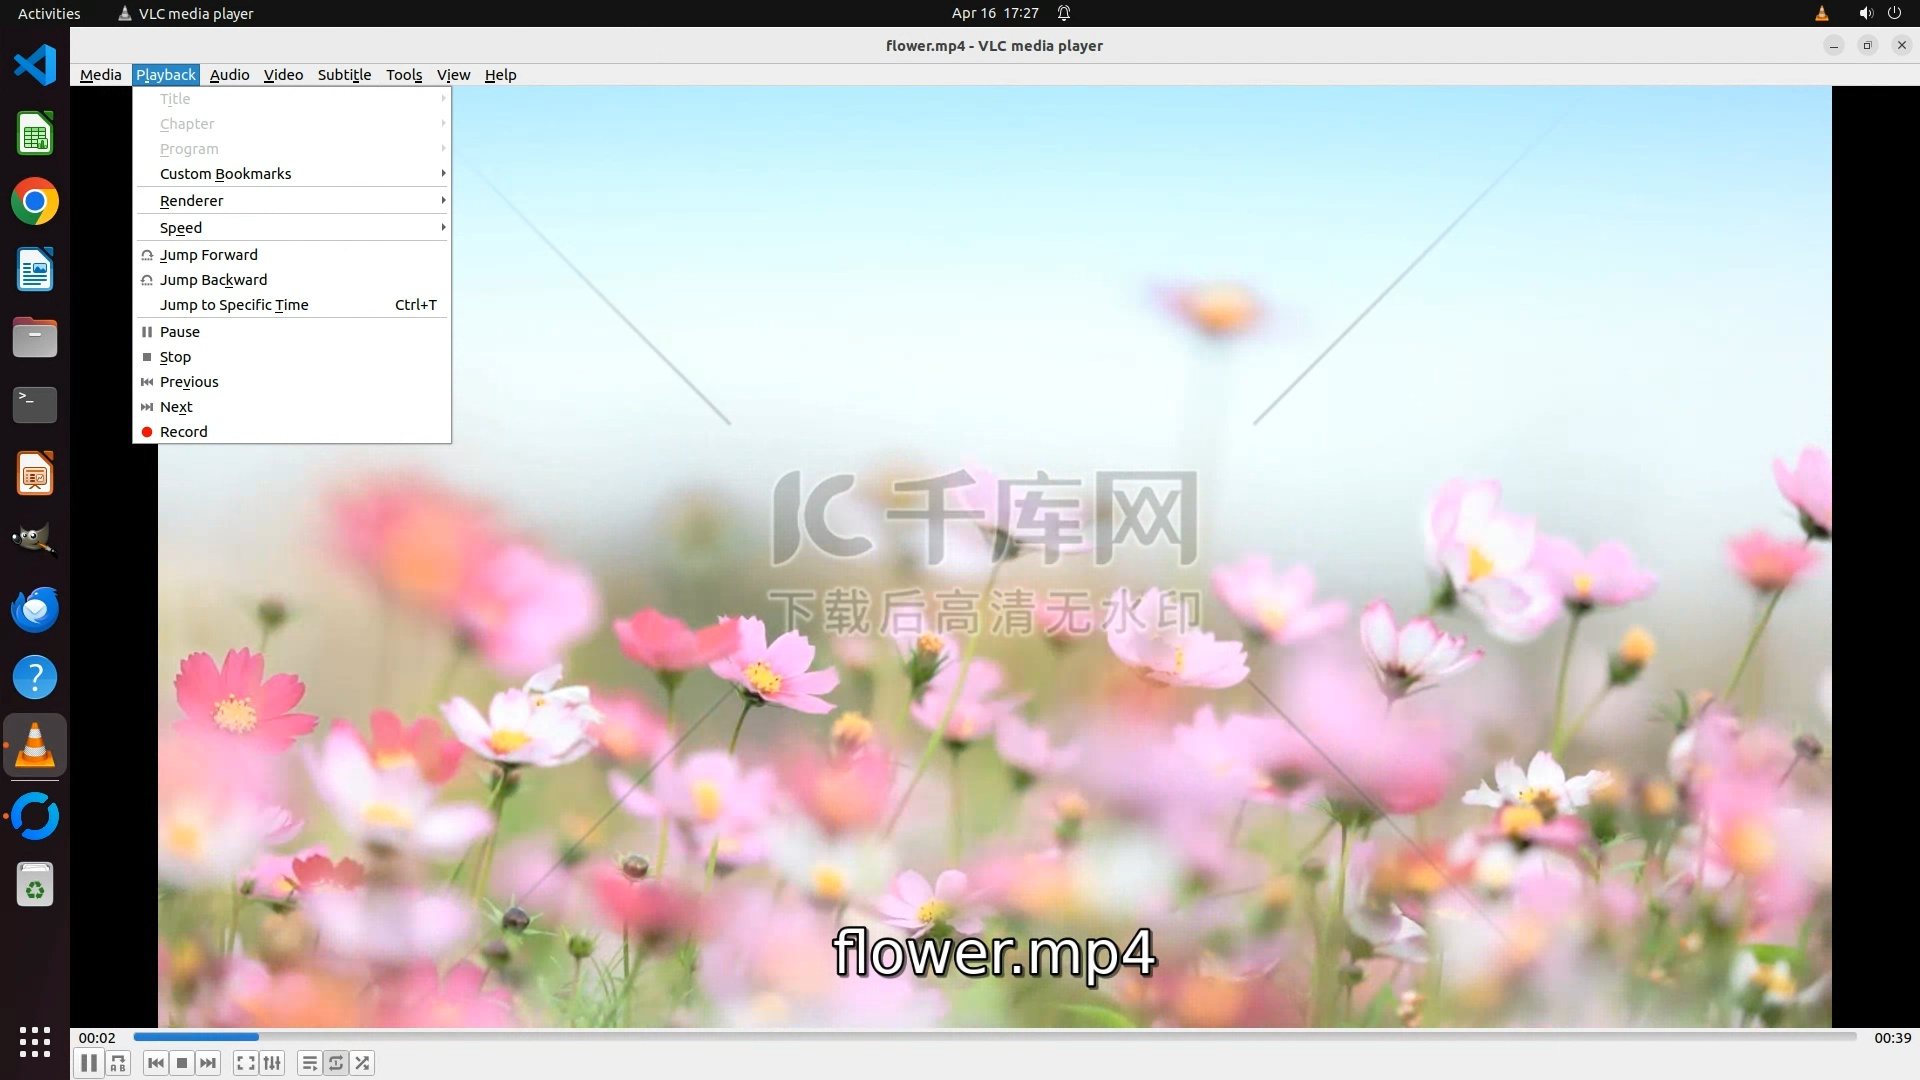Open the Subtitle menu
The image size is (1920, 1080).
(344, 75)
